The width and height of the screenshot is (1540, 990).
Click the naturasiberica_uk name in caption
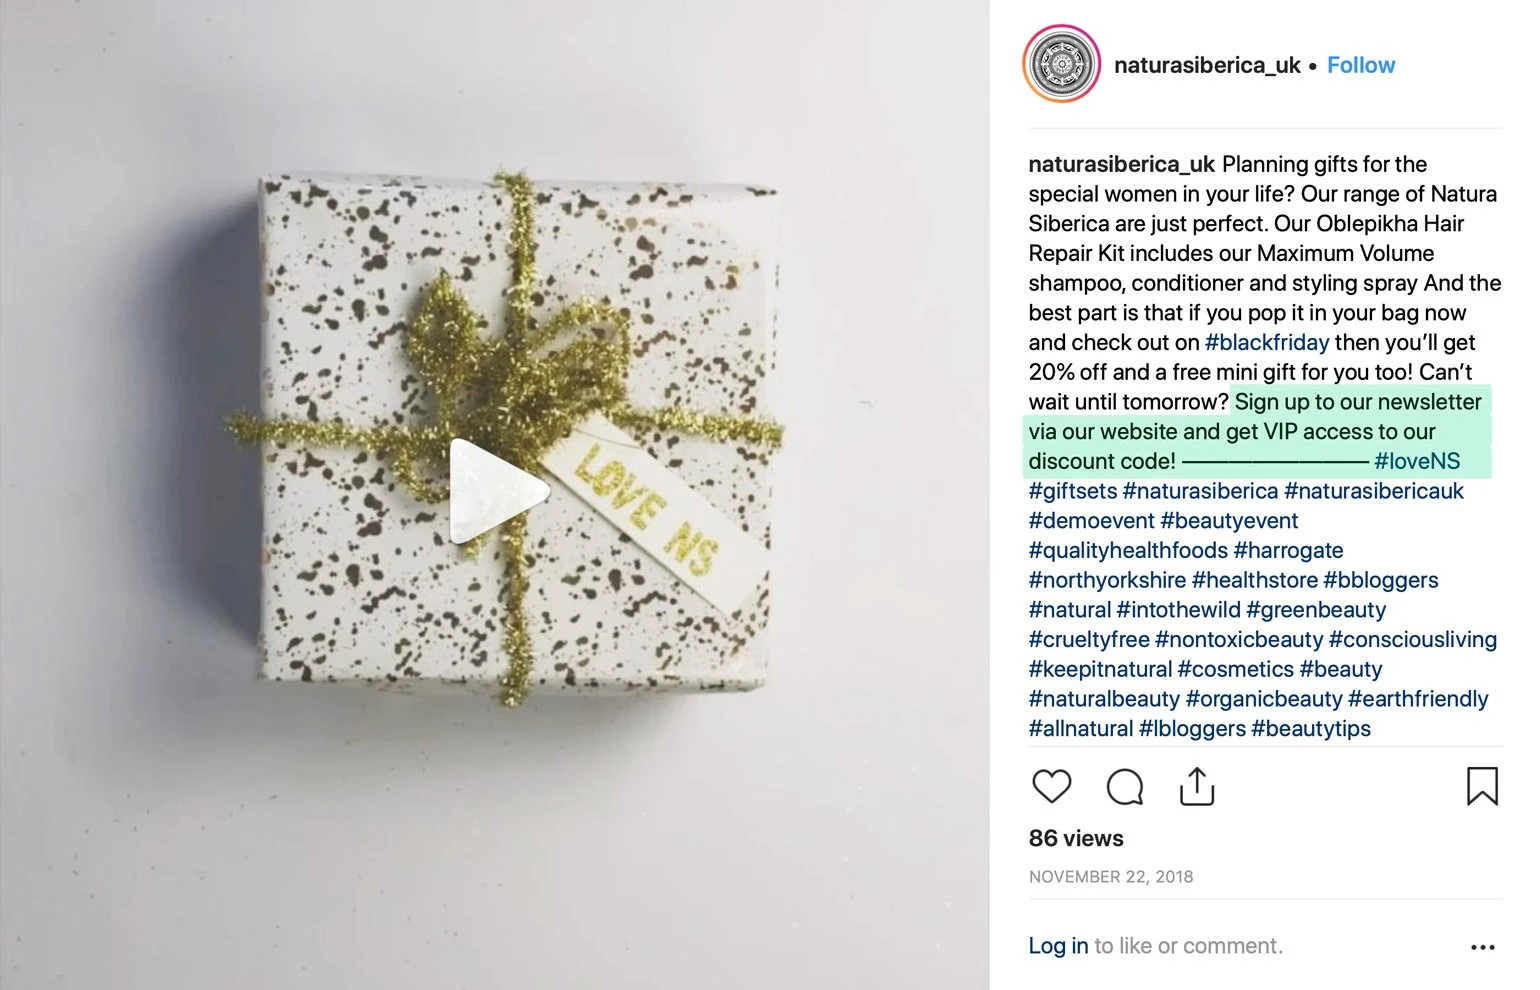[x=1122, y=164]
